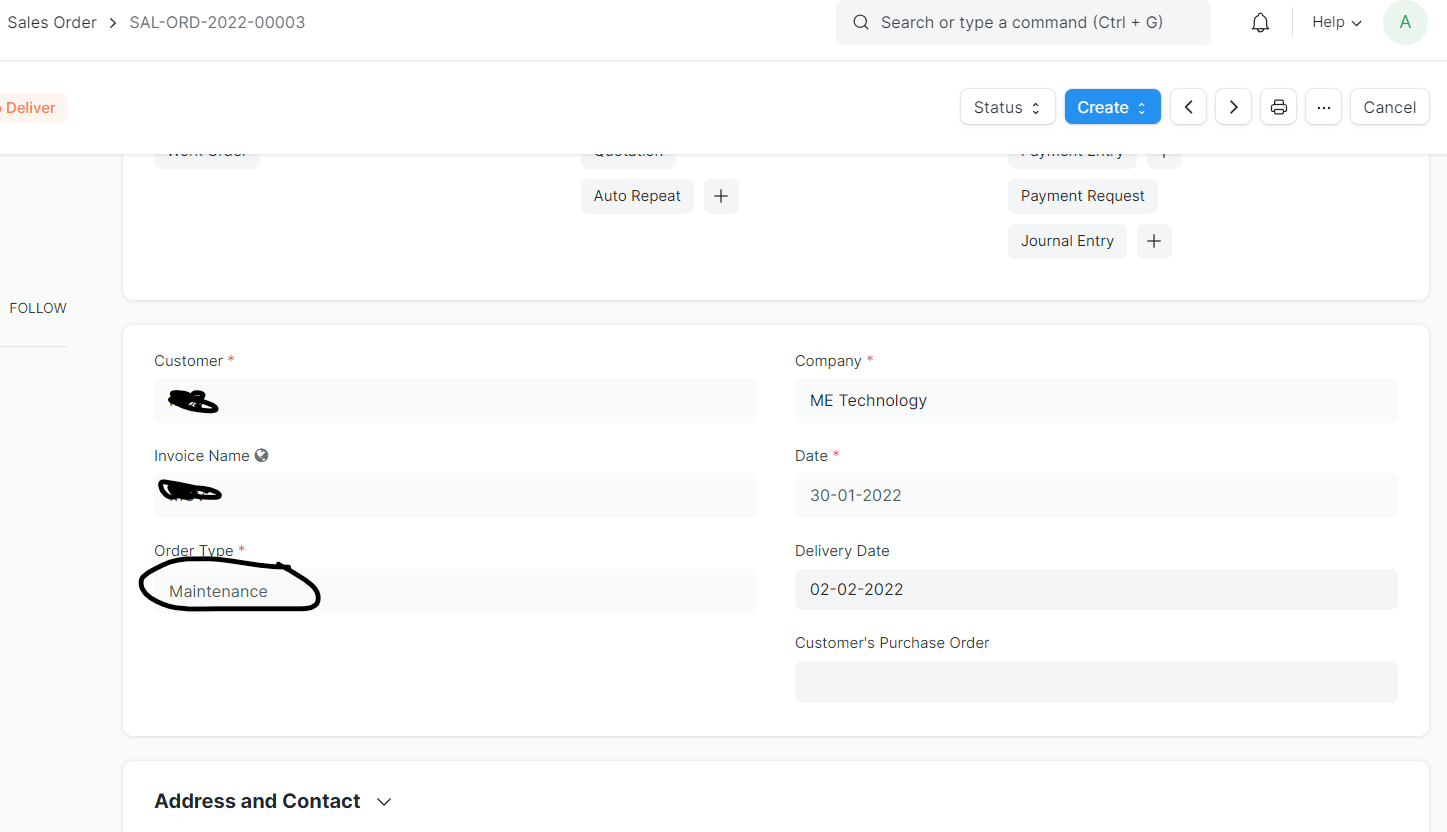Click the FOLLOW button
1447x832 pixels.
[x=37, y=307]
